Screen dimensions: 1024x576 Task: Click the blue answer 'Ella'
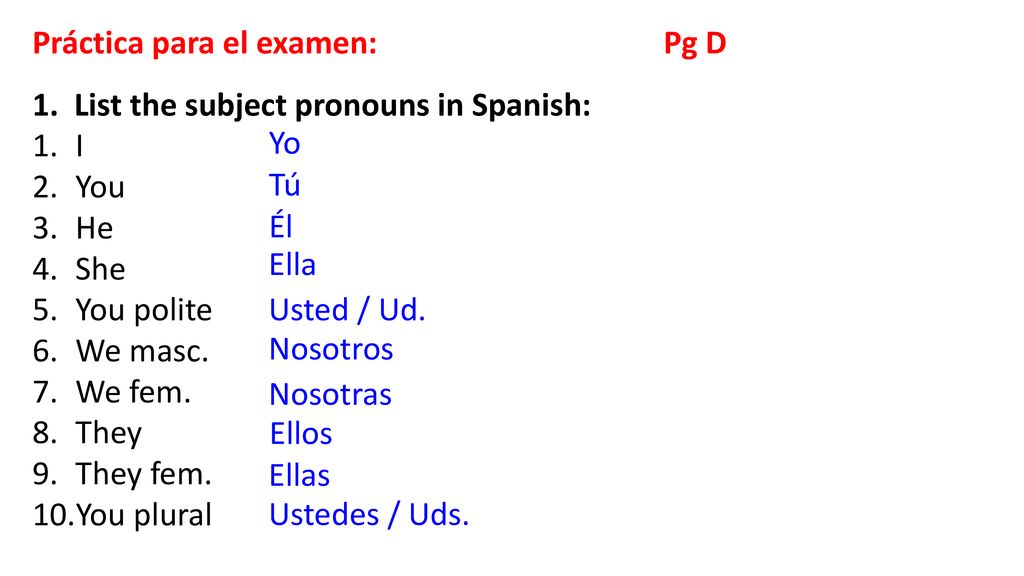[293, 265]
